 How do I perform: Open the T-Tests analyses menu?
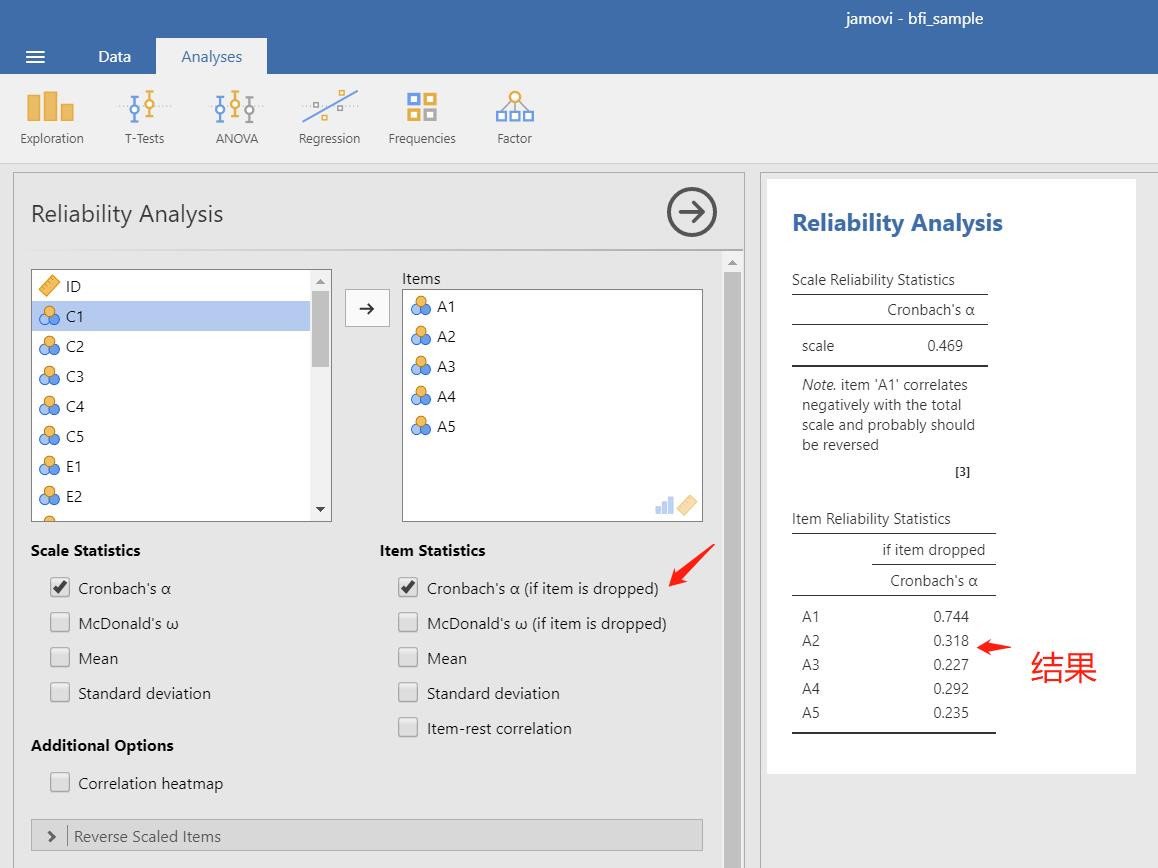[x=144, y=117]
